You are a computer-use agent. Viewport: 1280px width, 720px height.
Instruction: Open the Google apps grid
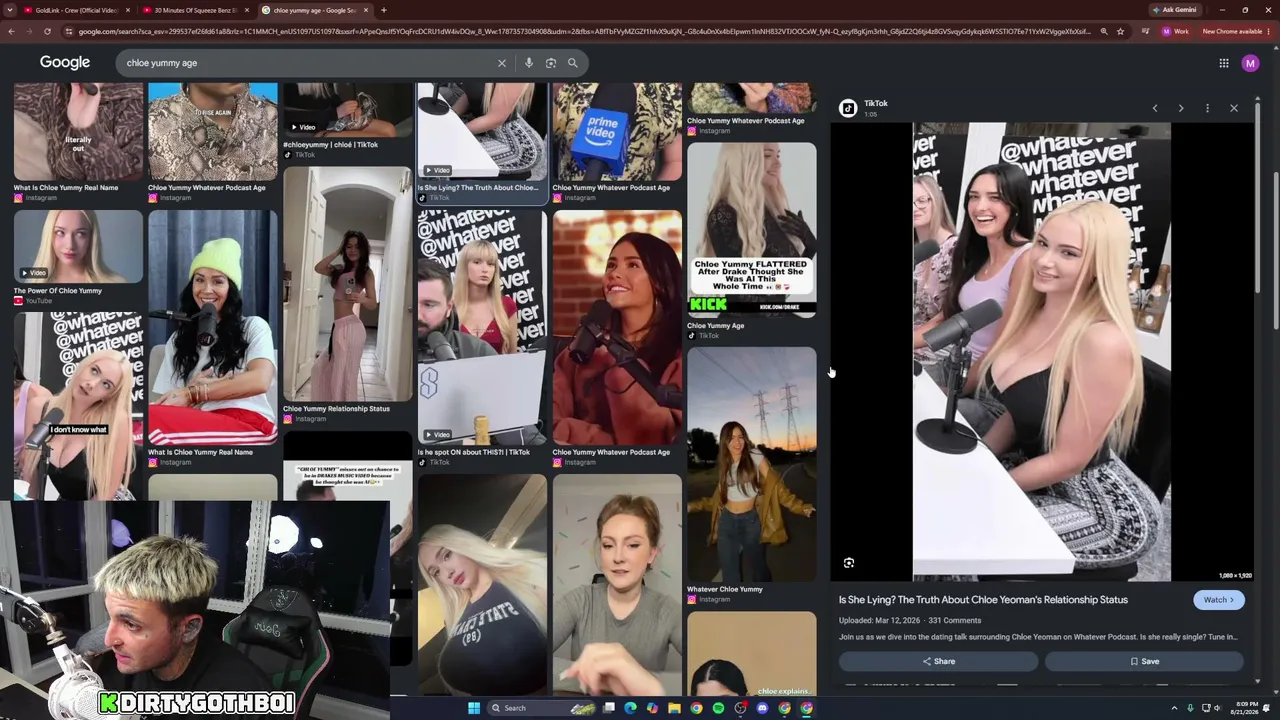[1224, 63]
